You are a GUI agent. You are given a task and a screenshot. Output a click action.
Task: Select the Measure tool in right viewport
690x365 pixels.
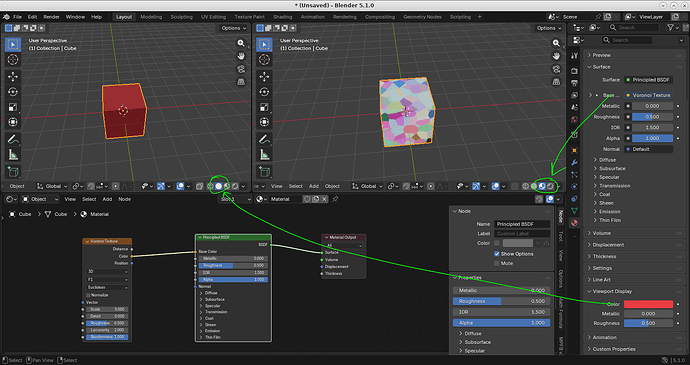coord(264,155)
